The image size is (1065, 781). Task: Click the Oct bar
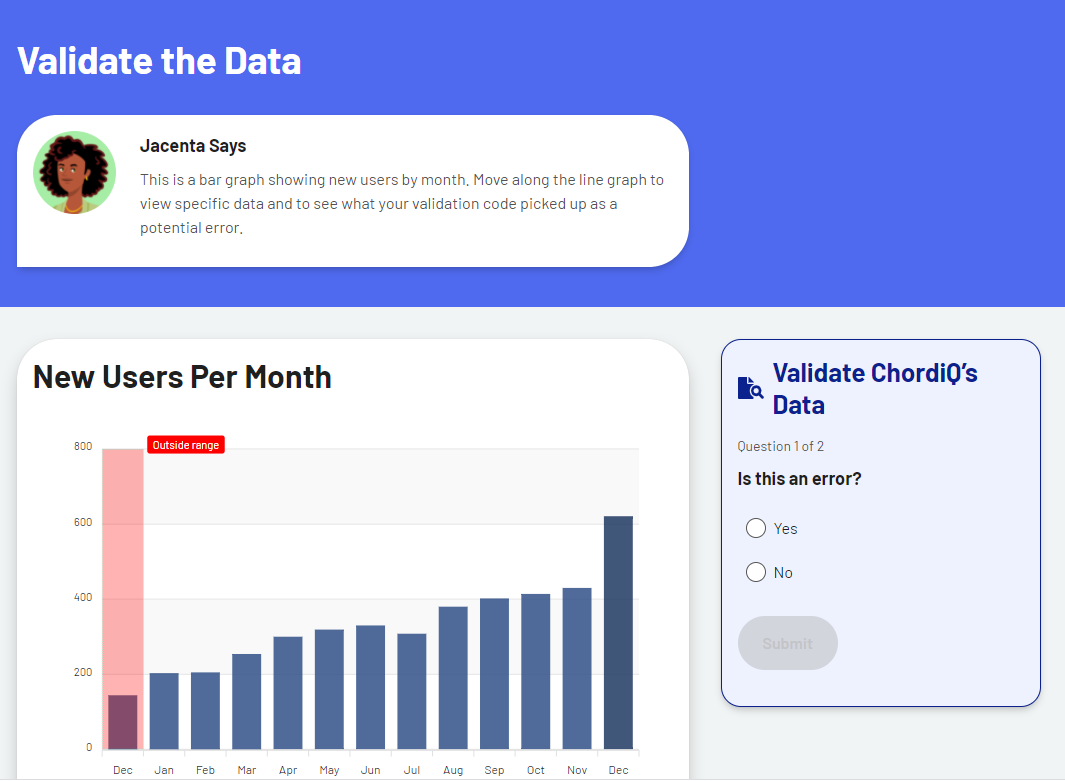tap(536, 672)
